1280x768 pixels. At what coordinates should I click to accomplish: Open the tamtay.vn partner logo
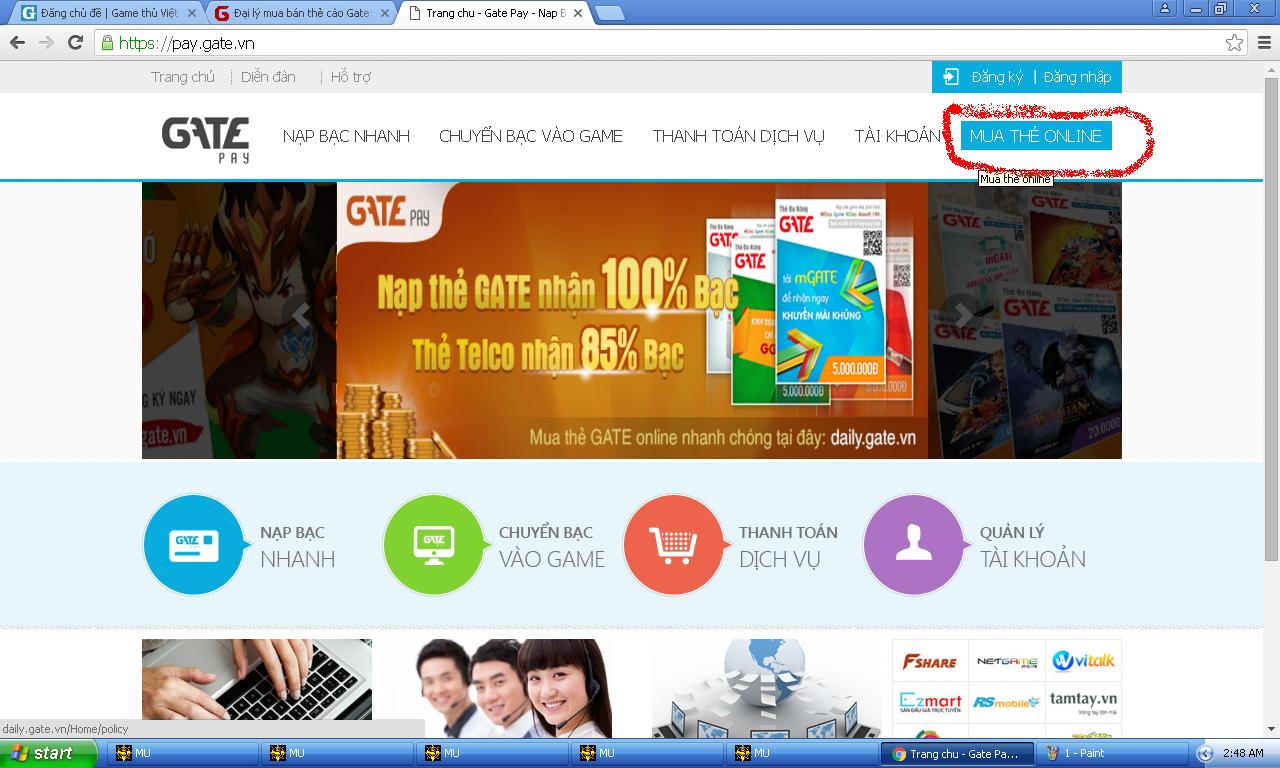[x=1084, y=702]
